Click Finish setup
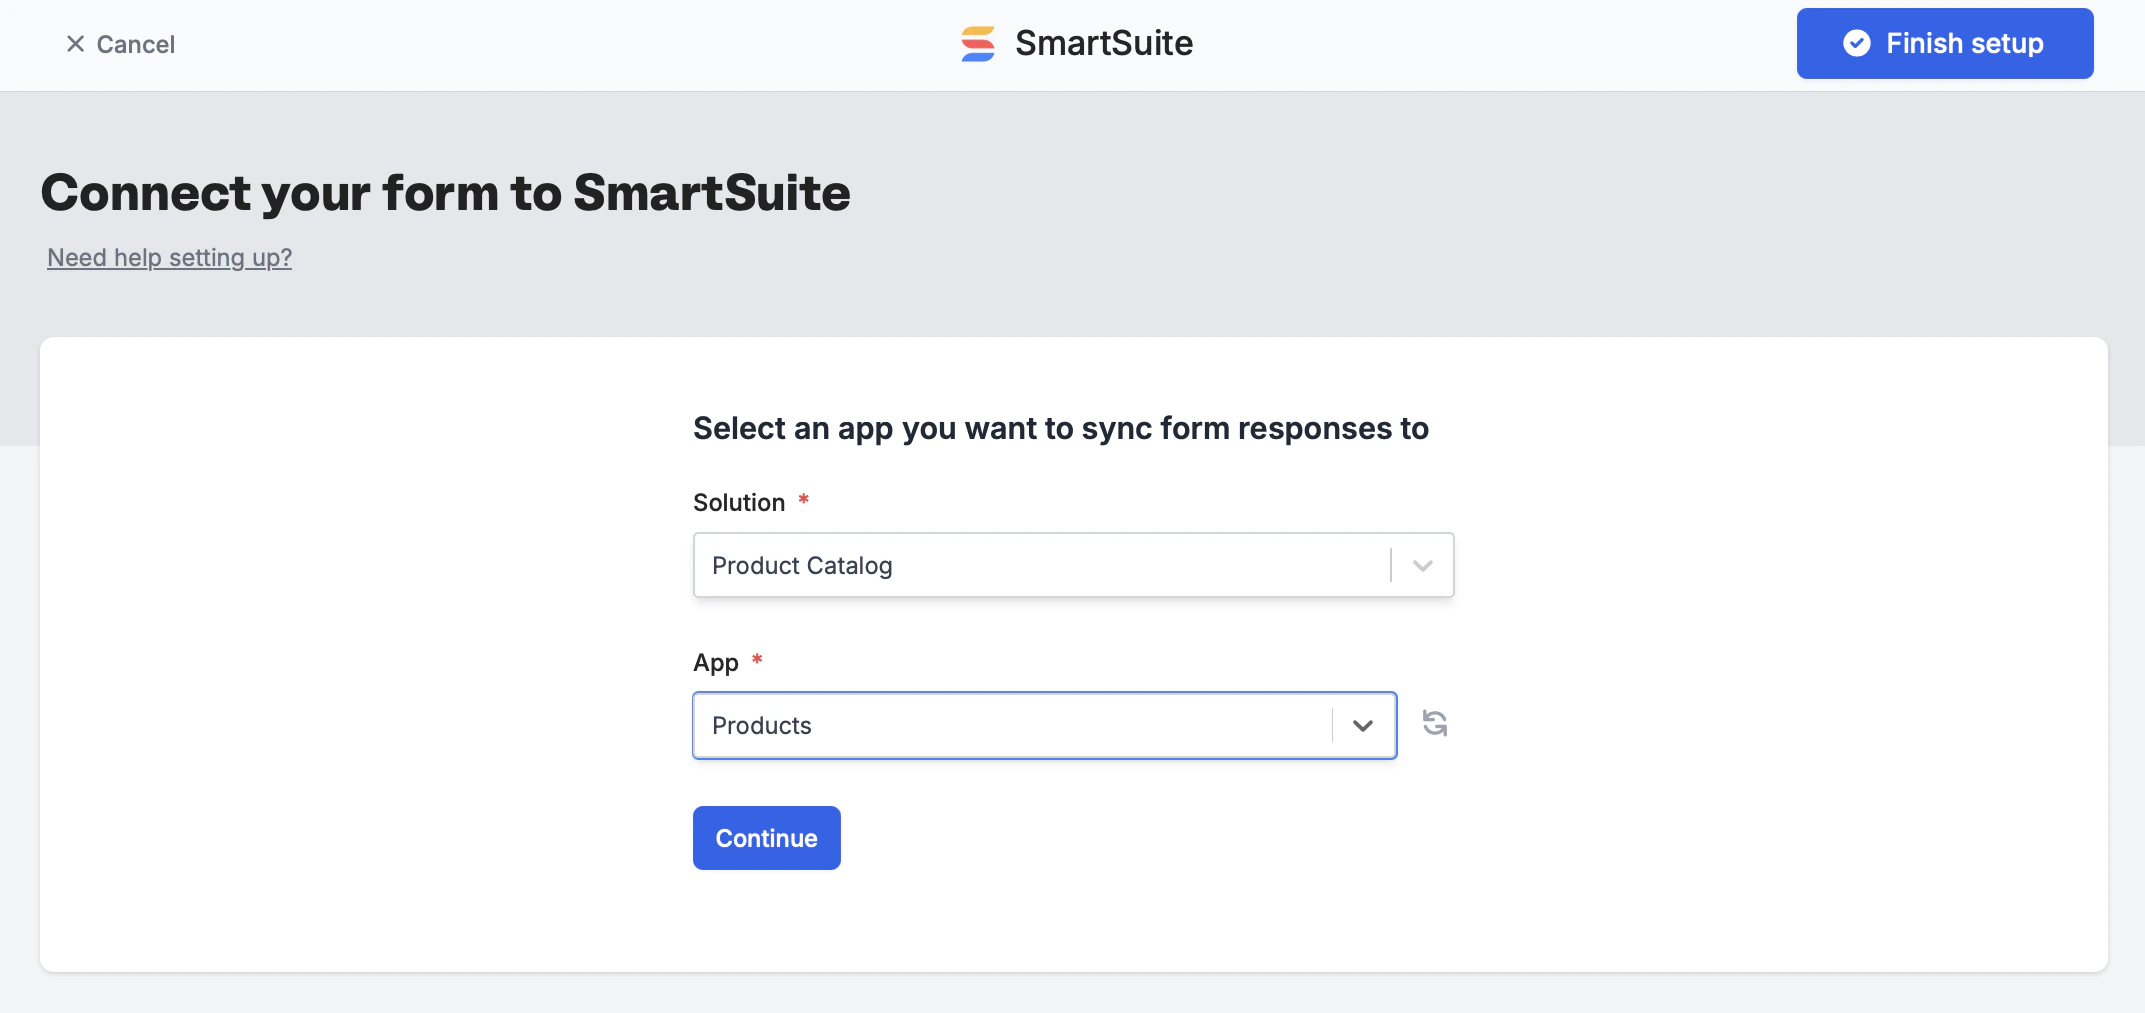The width and height of the screenshot is (2145, 1013). coord(1944,43)
